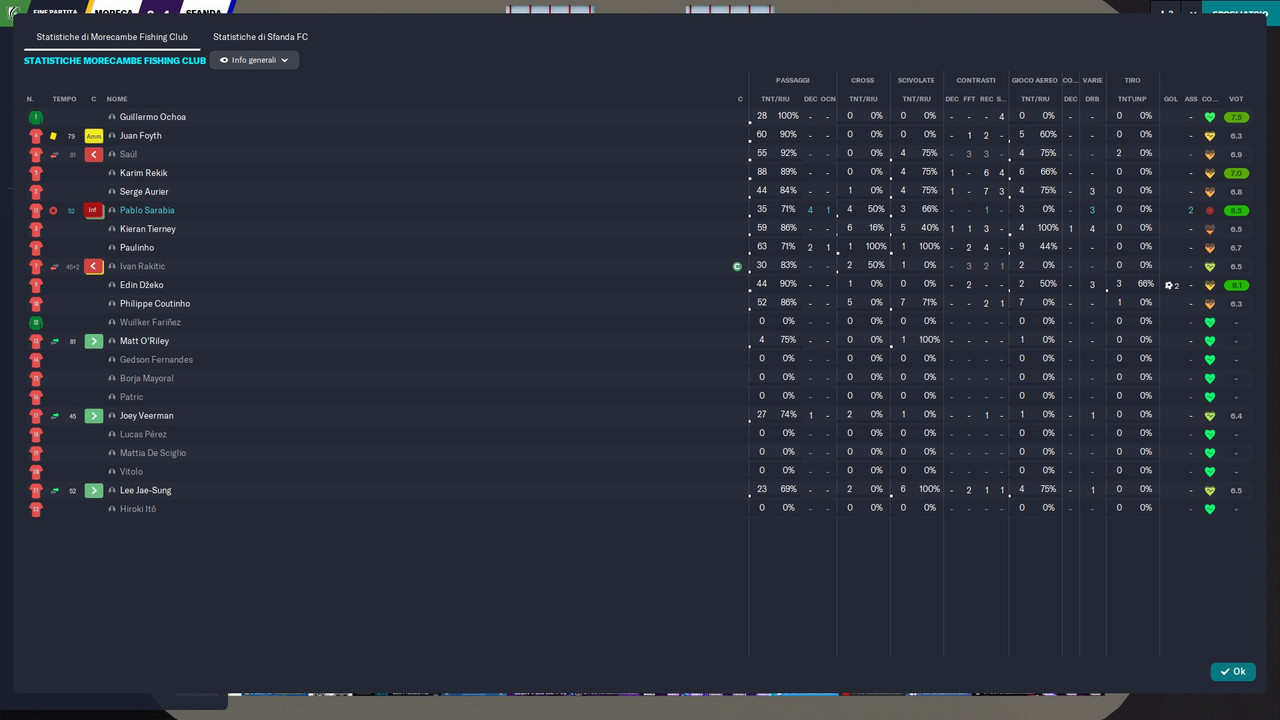Click the green substituted-on arrow for Matt O'Riley

pos(94,342)
